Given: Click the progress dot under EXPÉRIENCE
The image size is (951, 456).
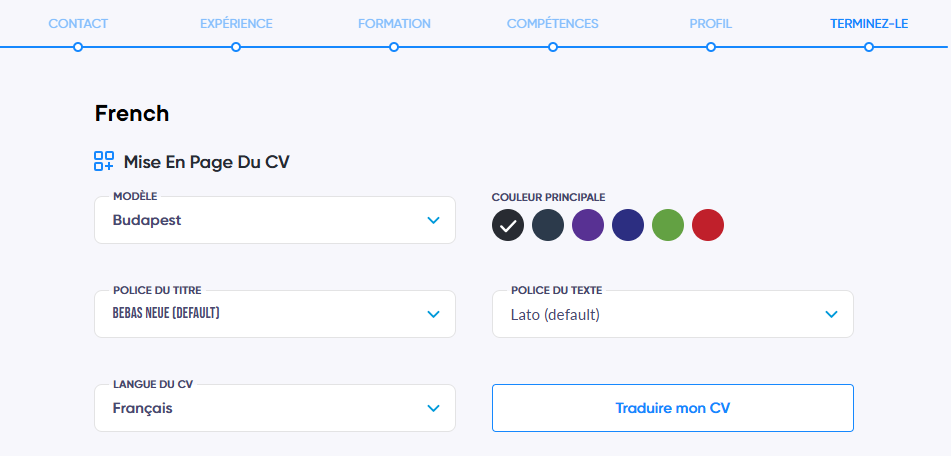Looking at the screenshot, I should click(236, 47).
